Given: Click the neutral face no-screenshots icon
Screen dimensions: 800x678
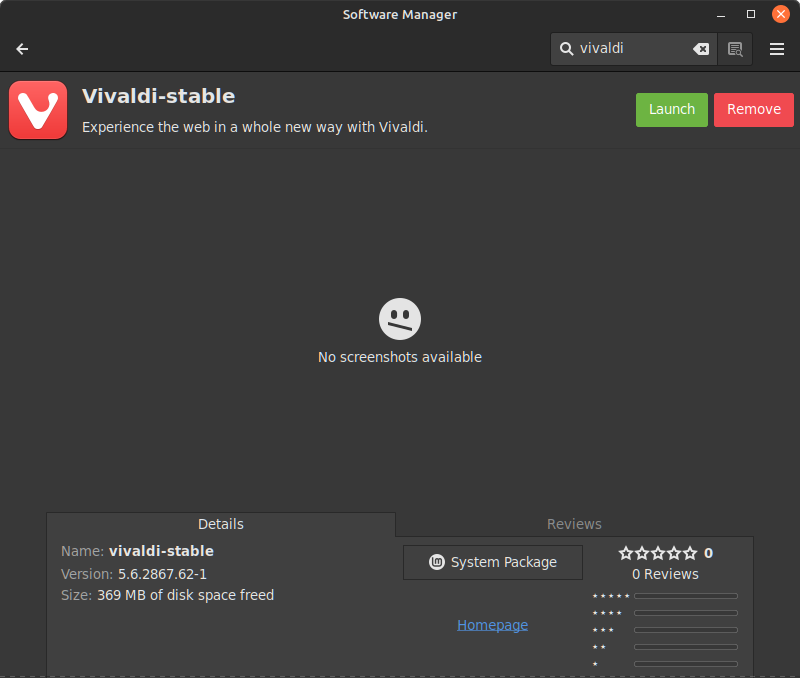Looking at the screenshot, I should coord(400,319).
